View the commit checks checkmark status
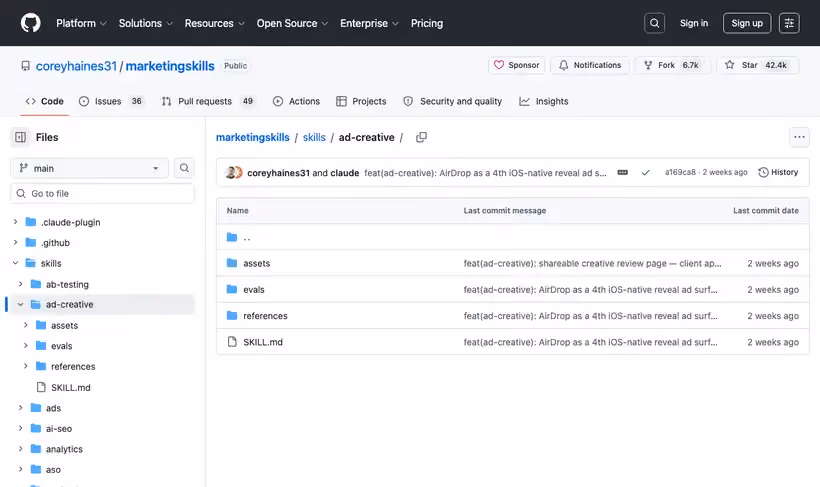 645,172
